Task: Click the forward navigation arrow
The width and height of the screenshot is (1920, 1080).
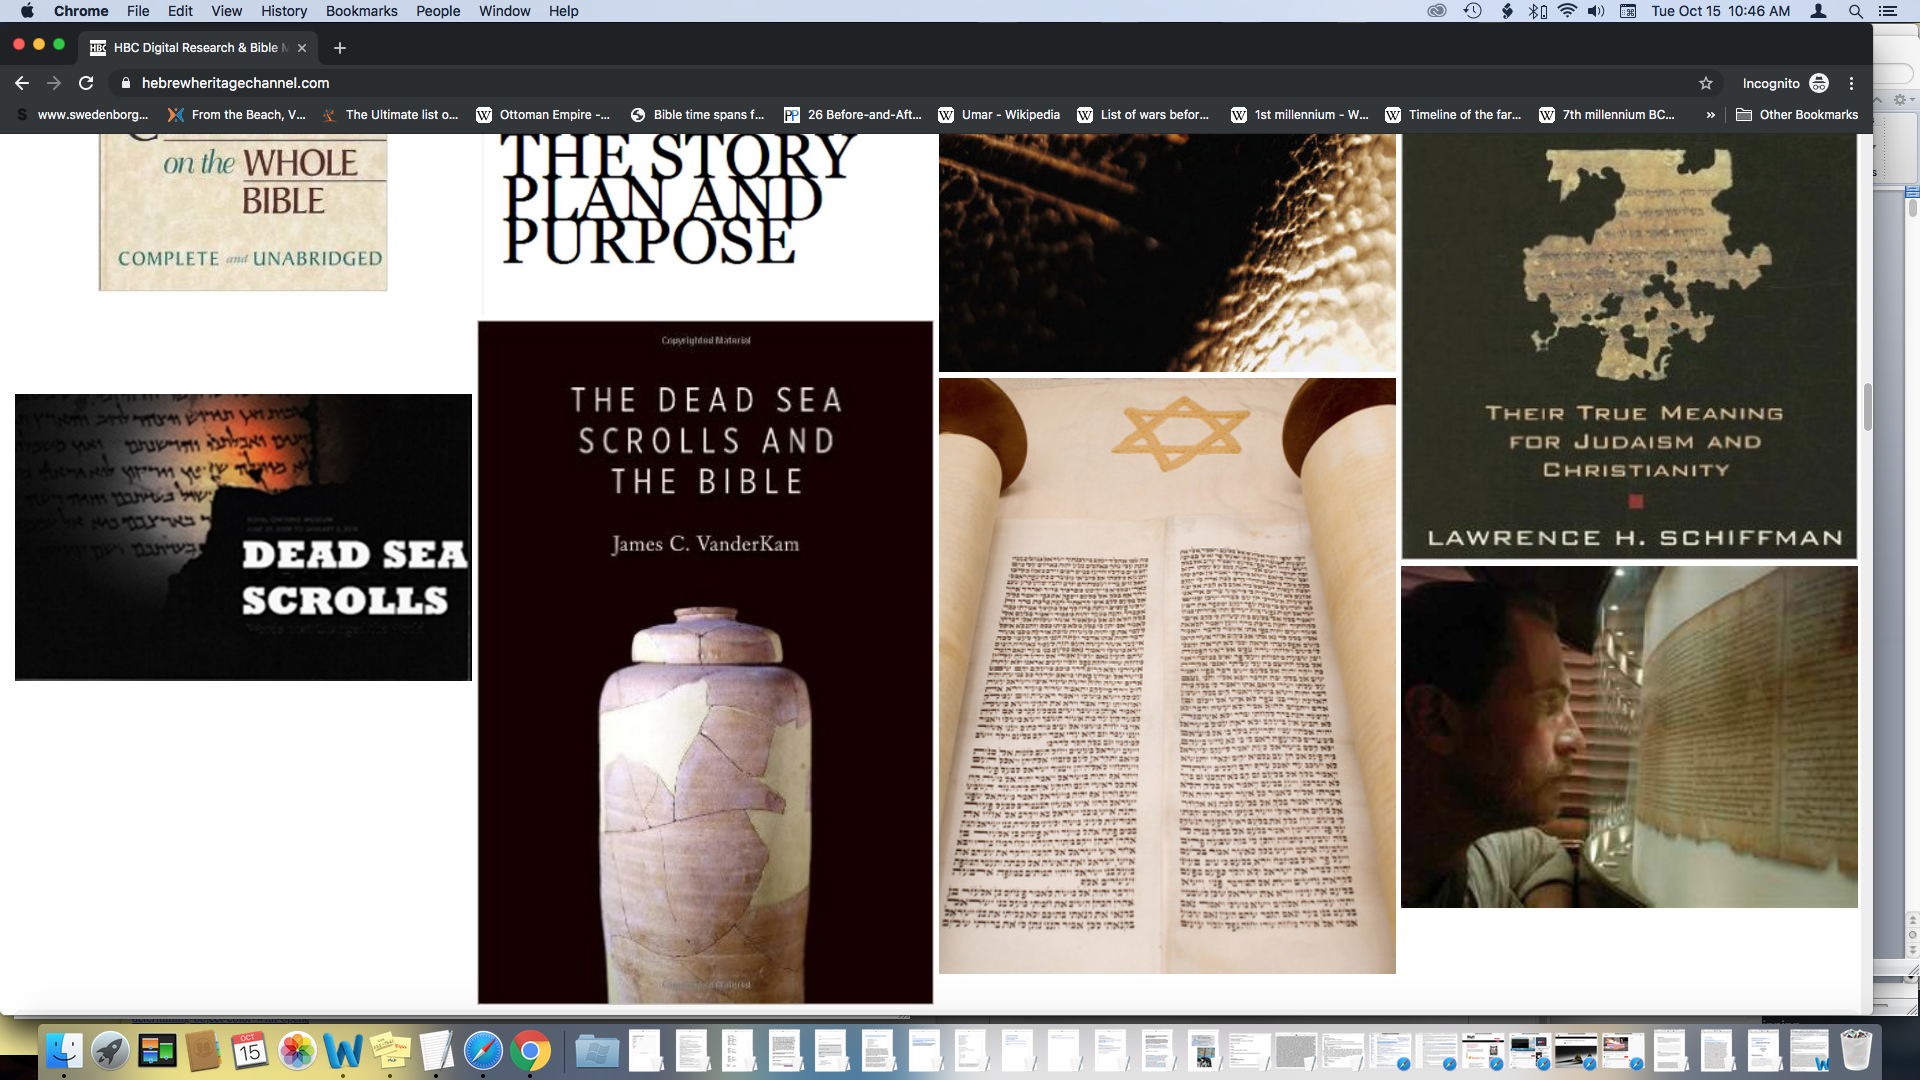Action: [x=54, y=83]
